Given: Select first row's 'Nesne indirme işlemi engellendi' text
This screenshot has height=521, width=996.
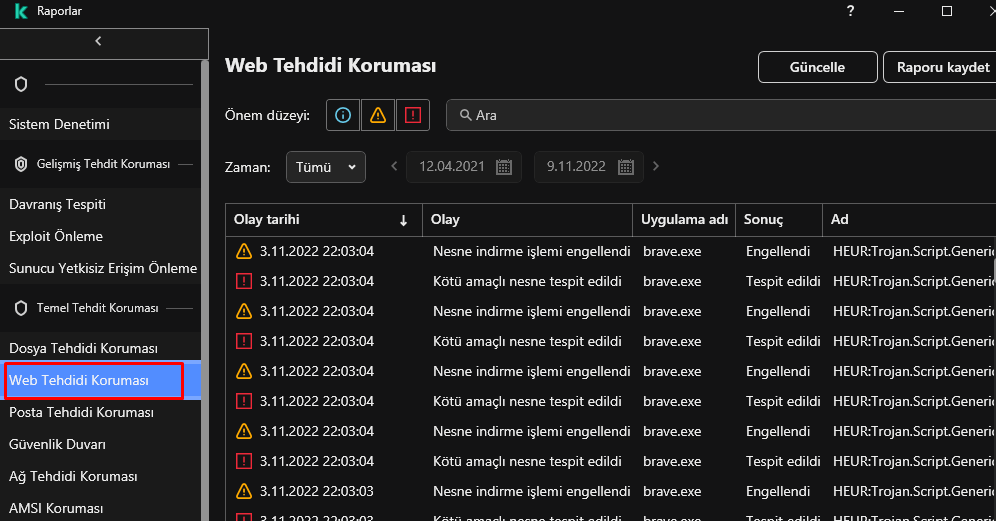Looking at the screenshot, I should point(532,252).
